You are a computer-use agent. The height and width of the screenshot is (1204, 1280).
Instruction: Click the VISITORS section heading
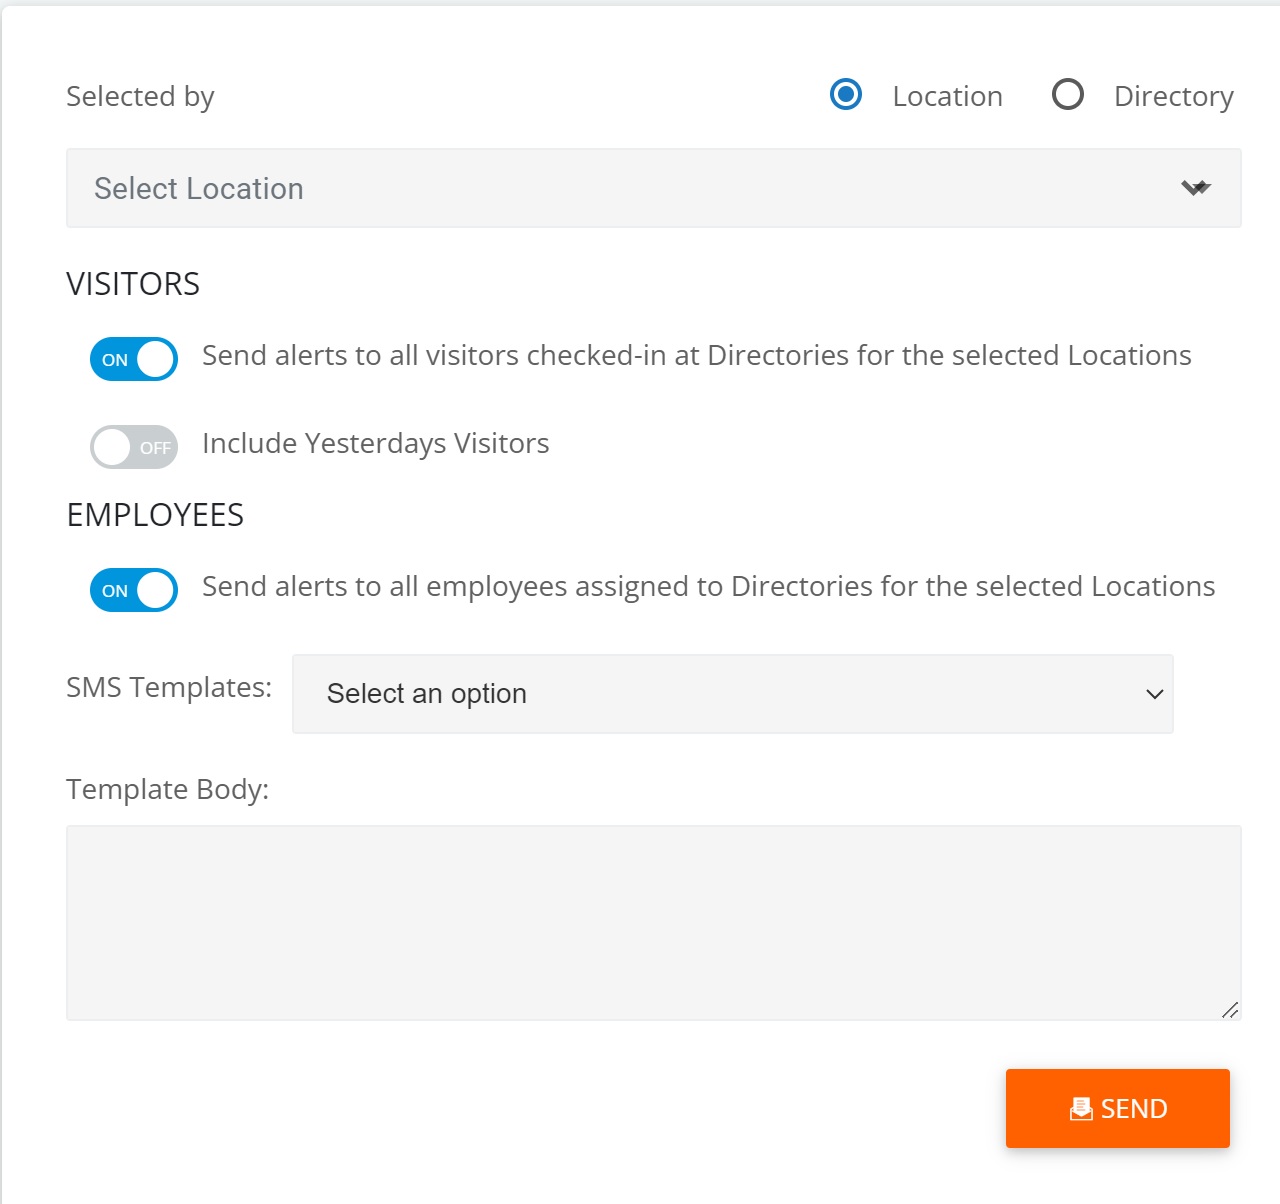click(x=133, y=284)
